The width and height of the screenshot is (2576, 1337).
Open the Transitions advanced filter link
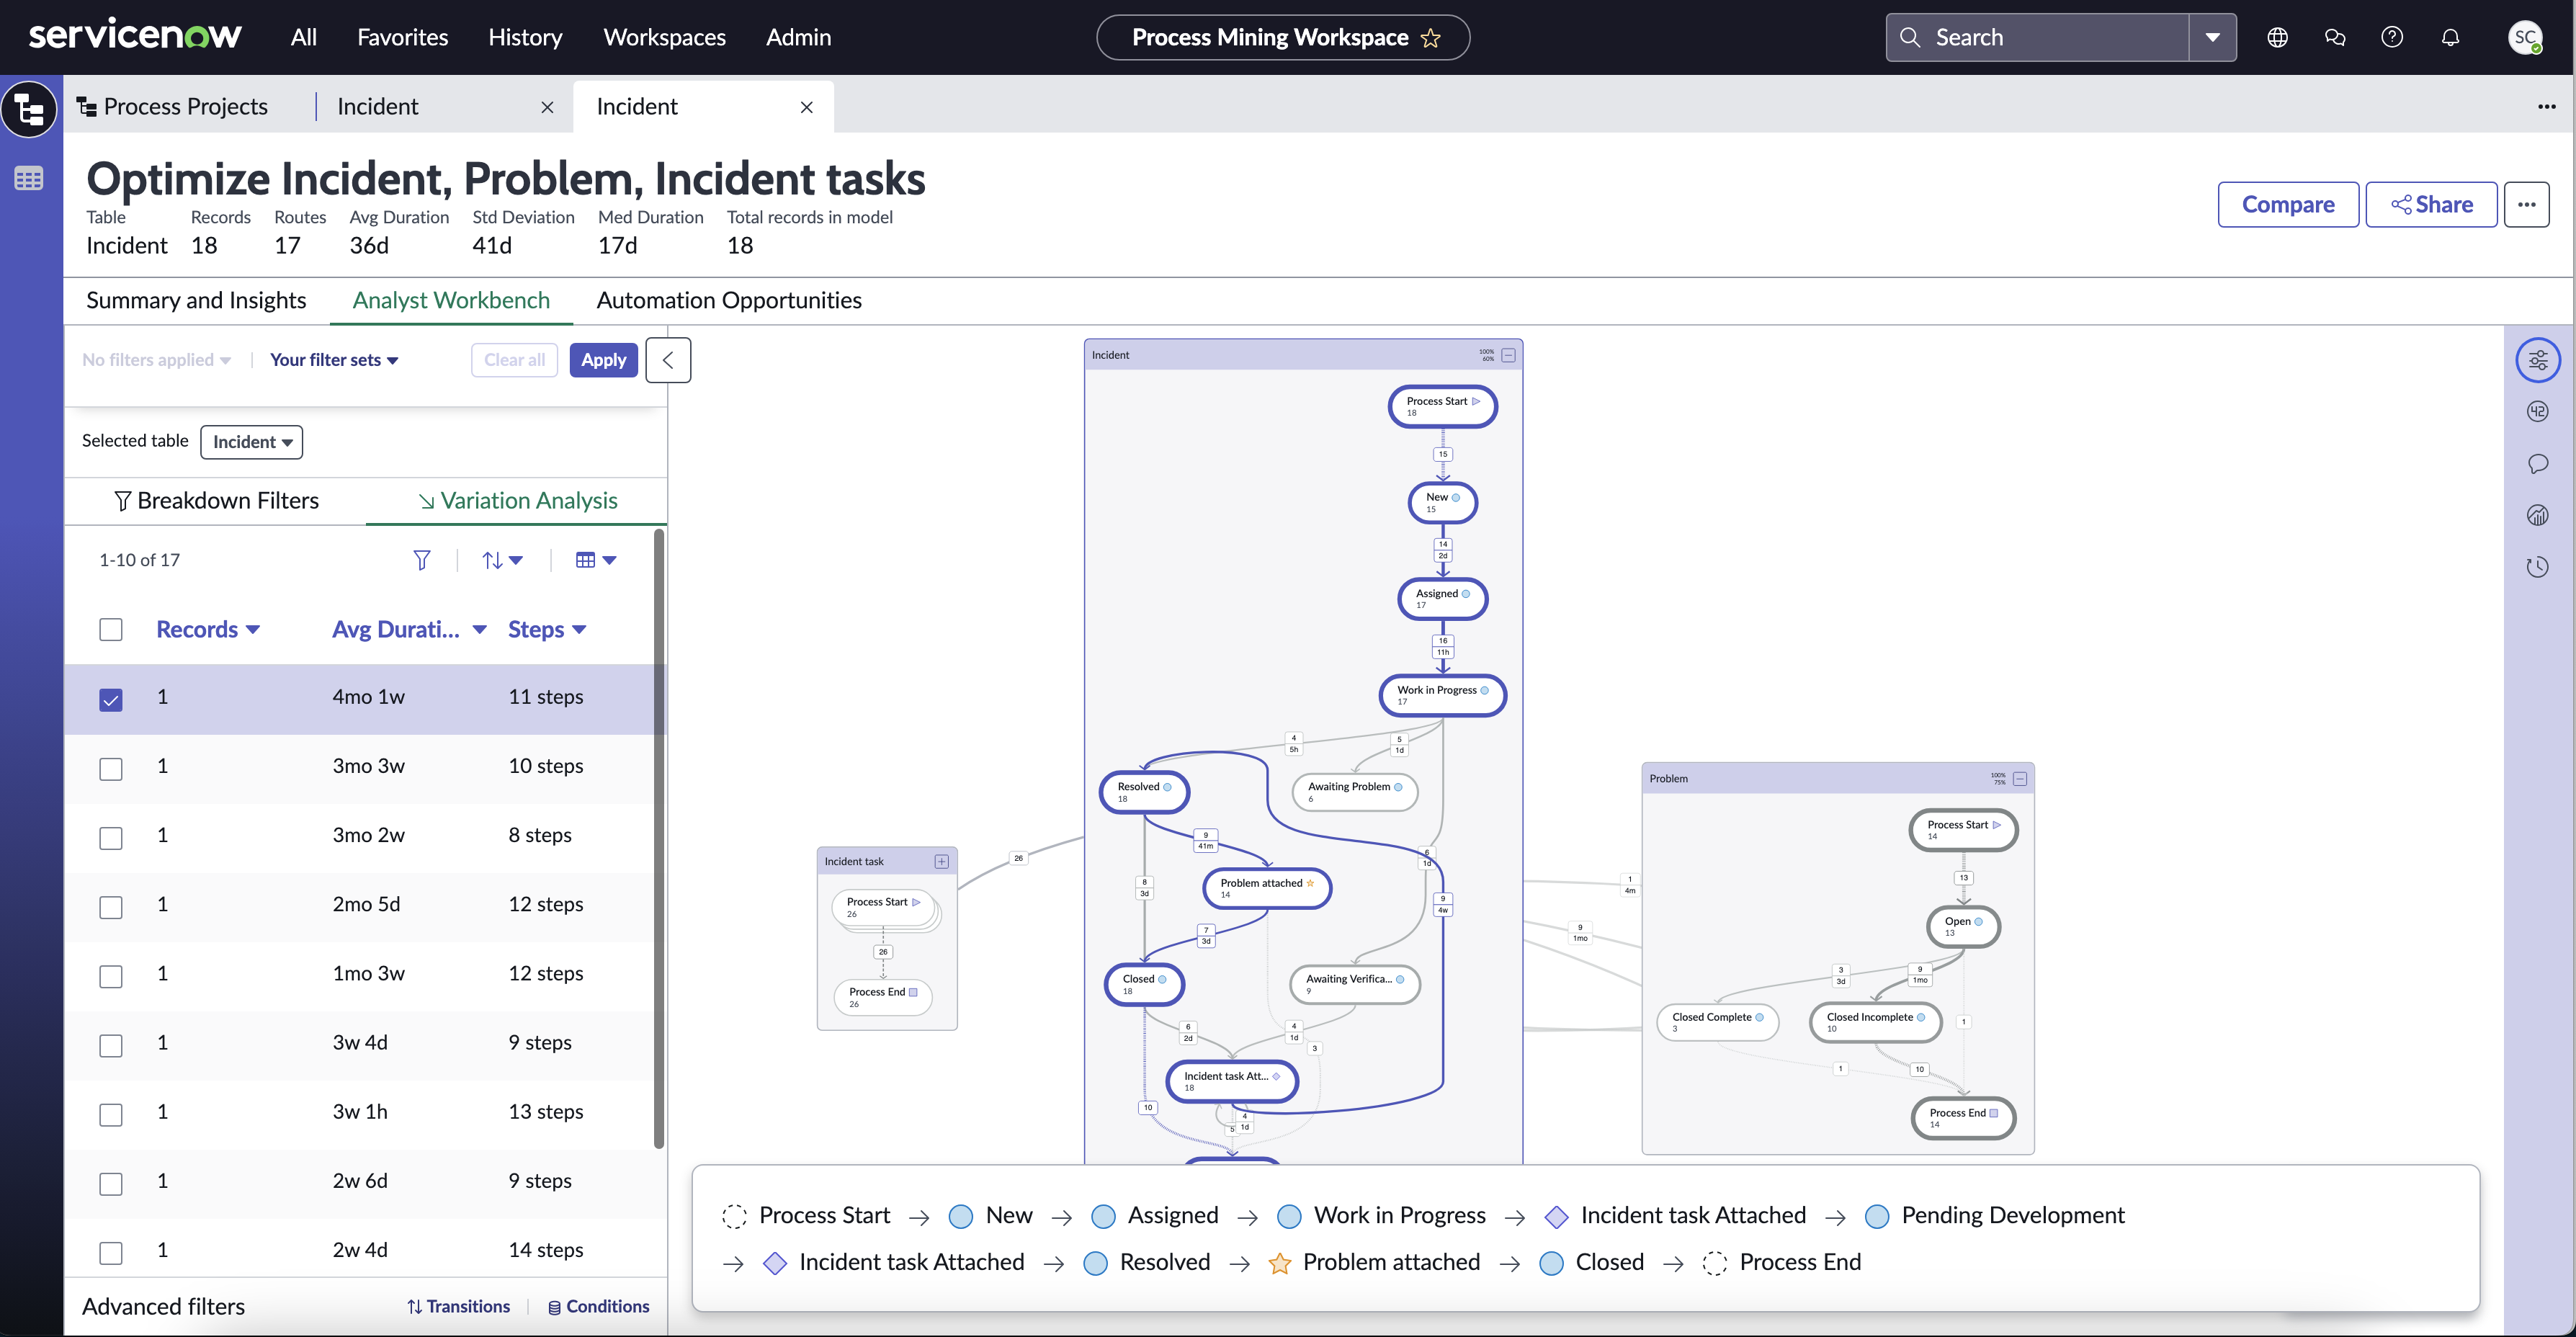click(459, 1306)
